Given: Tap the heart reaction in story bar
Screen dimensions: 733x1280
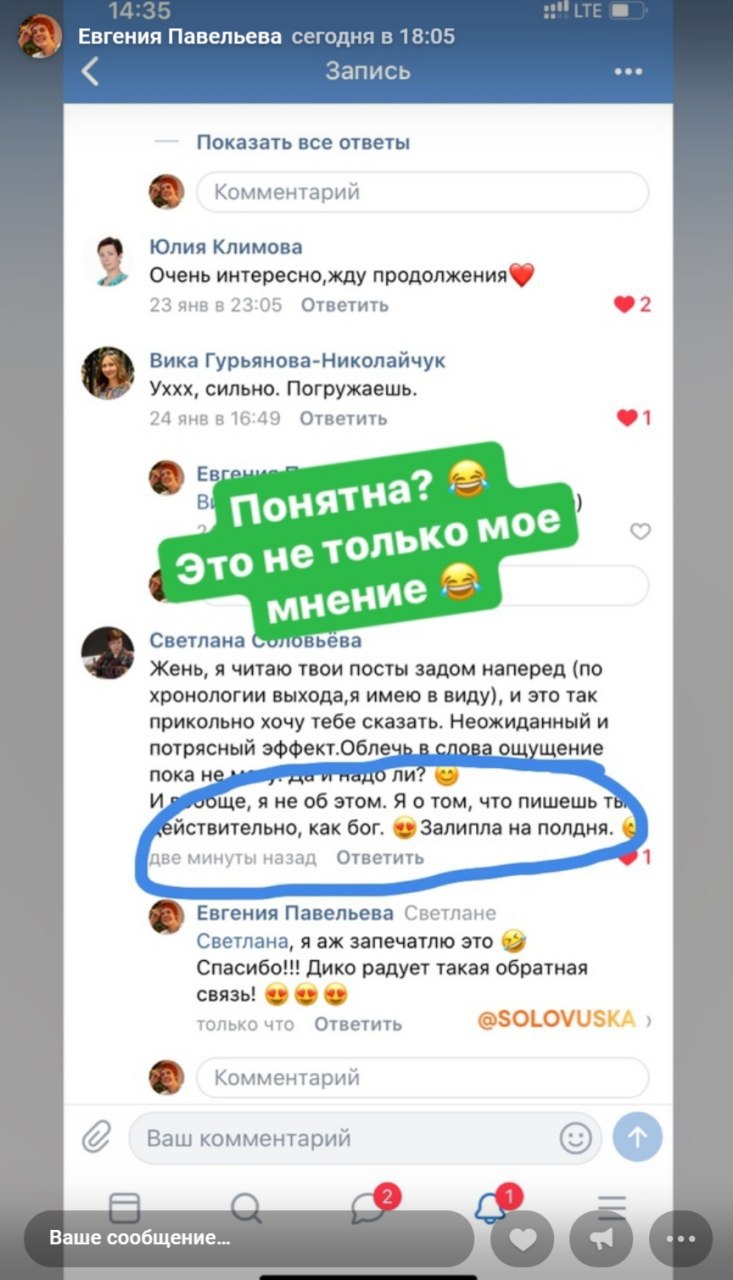Looking at the screenshot, I should (x=522, y=1238).
